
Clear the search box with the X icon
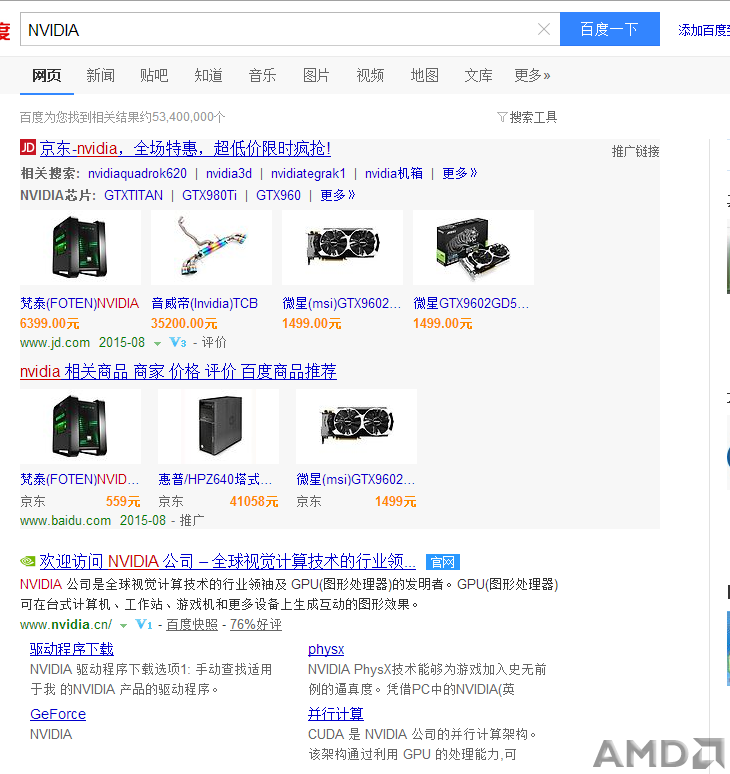(543, 30)
